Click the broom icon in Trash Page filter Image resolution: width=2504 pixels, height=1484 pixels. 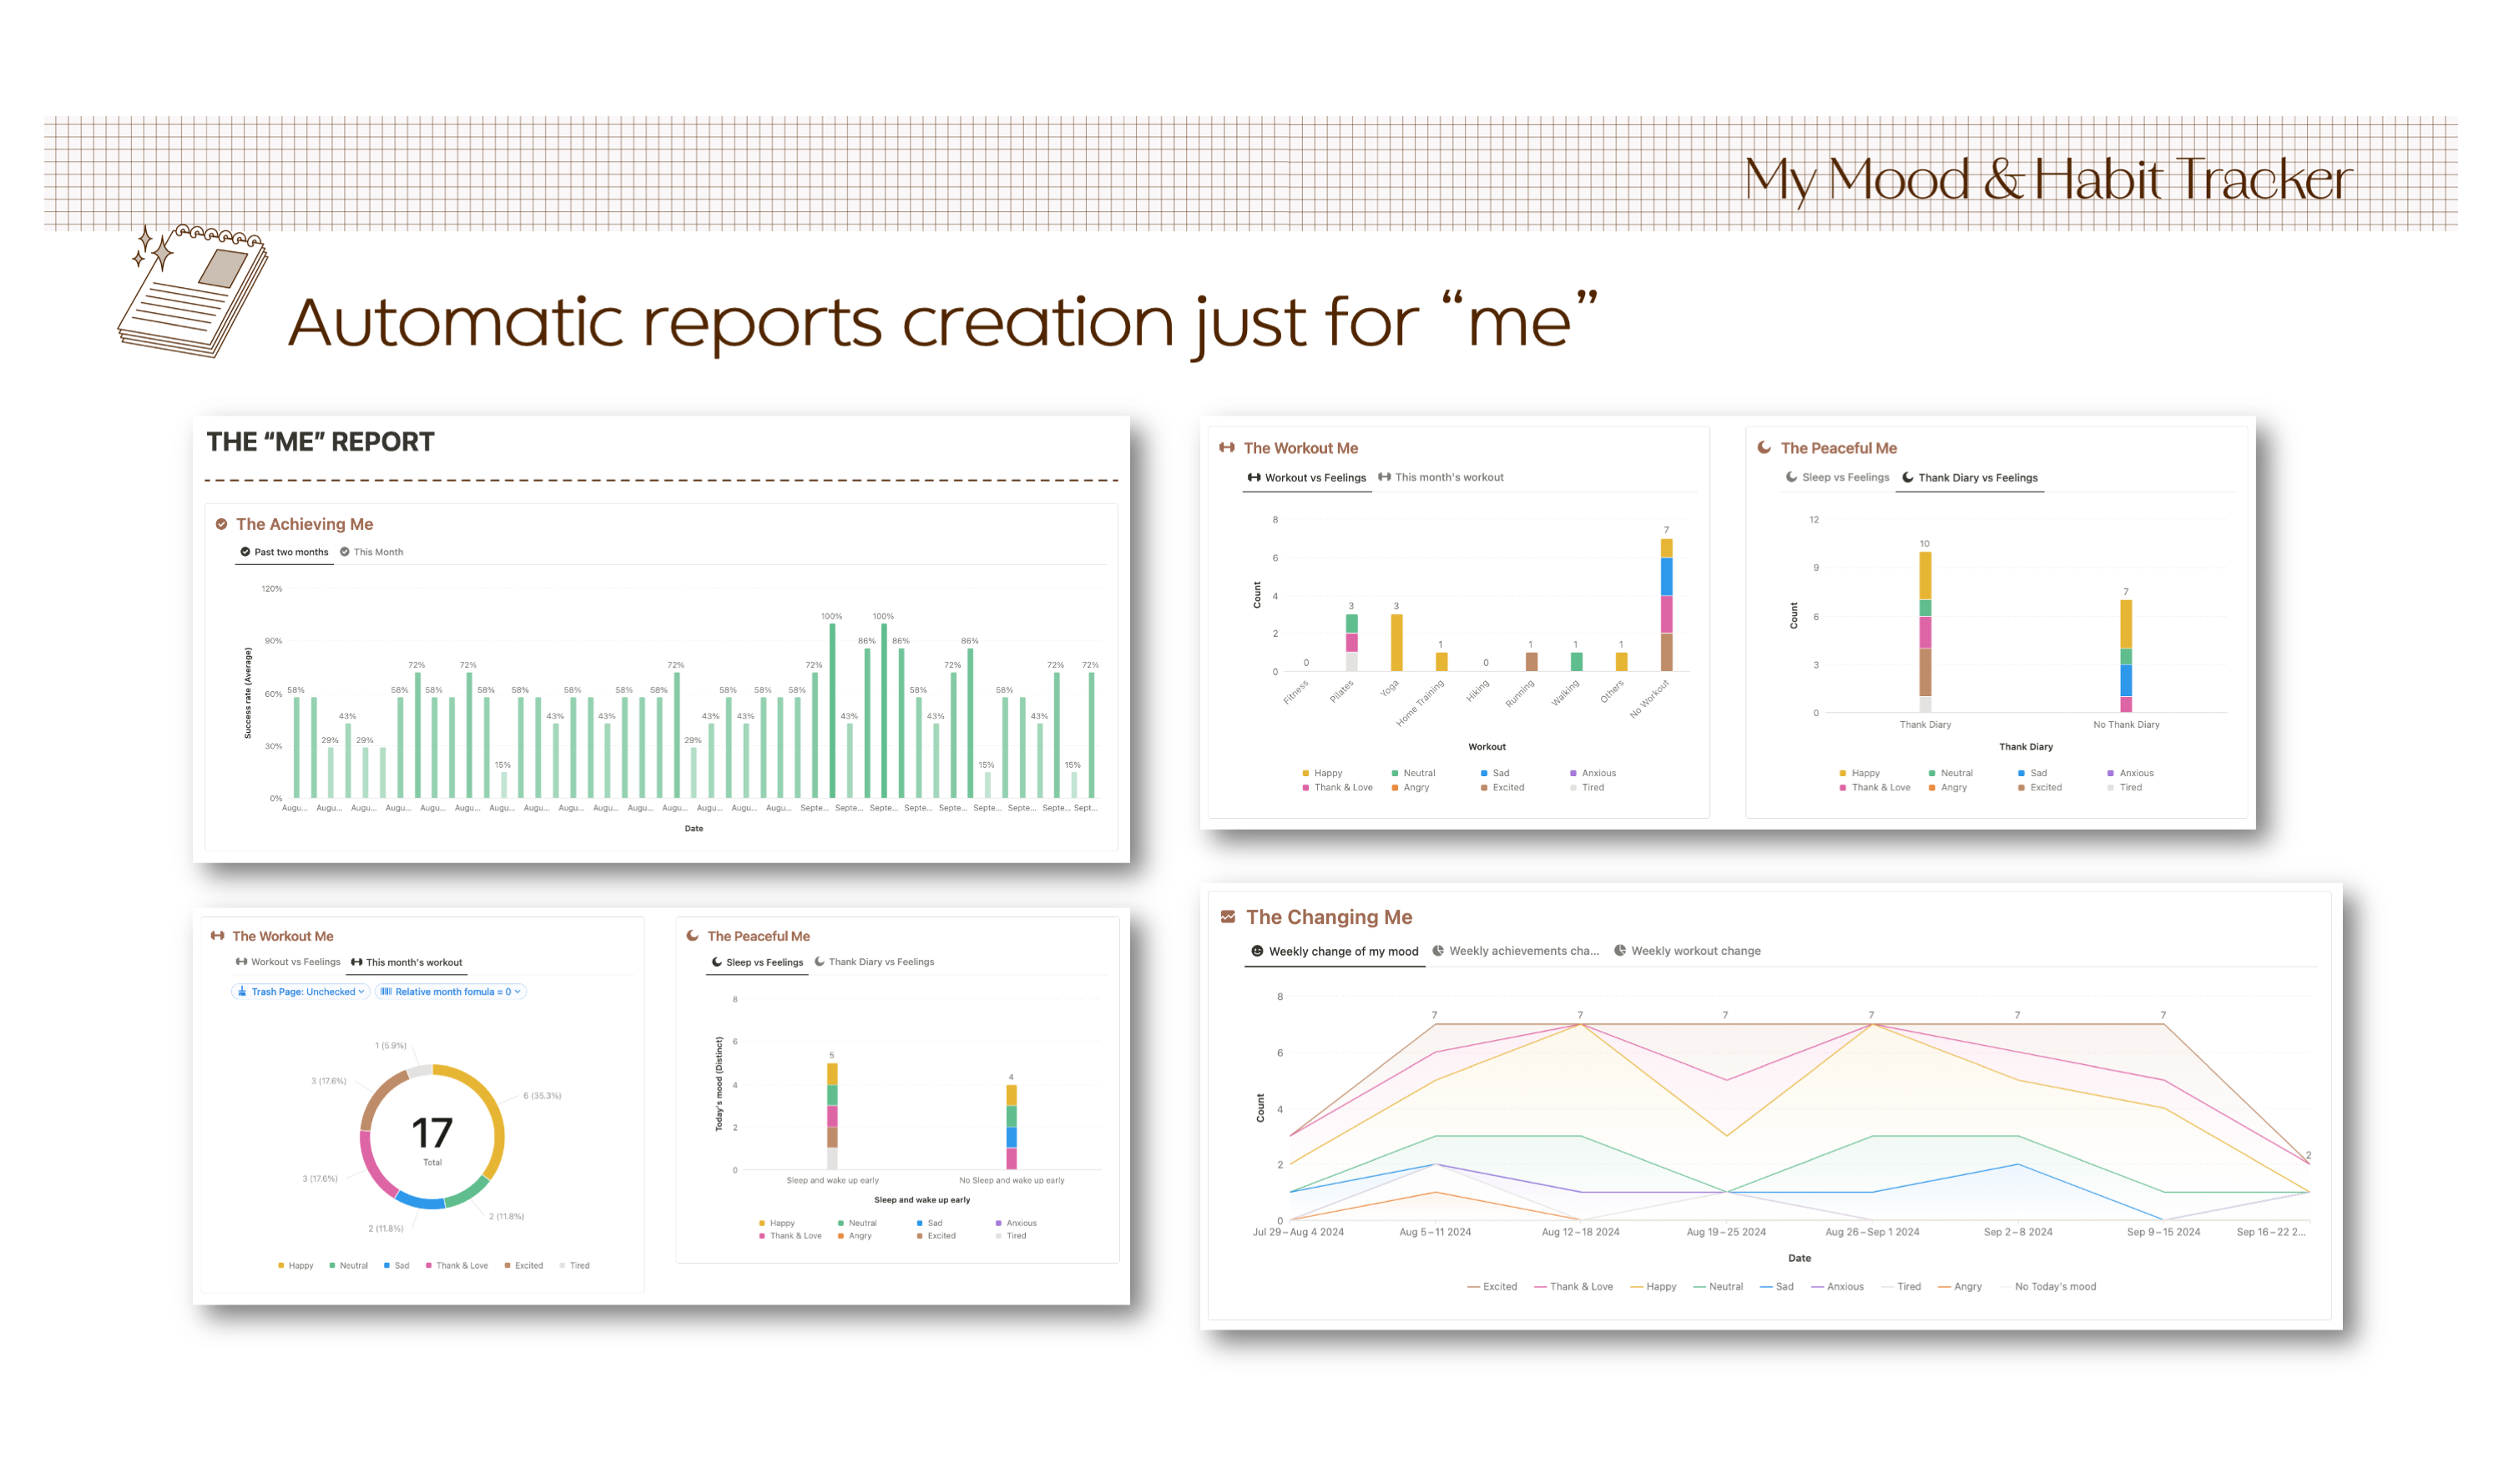click(242, 992)
